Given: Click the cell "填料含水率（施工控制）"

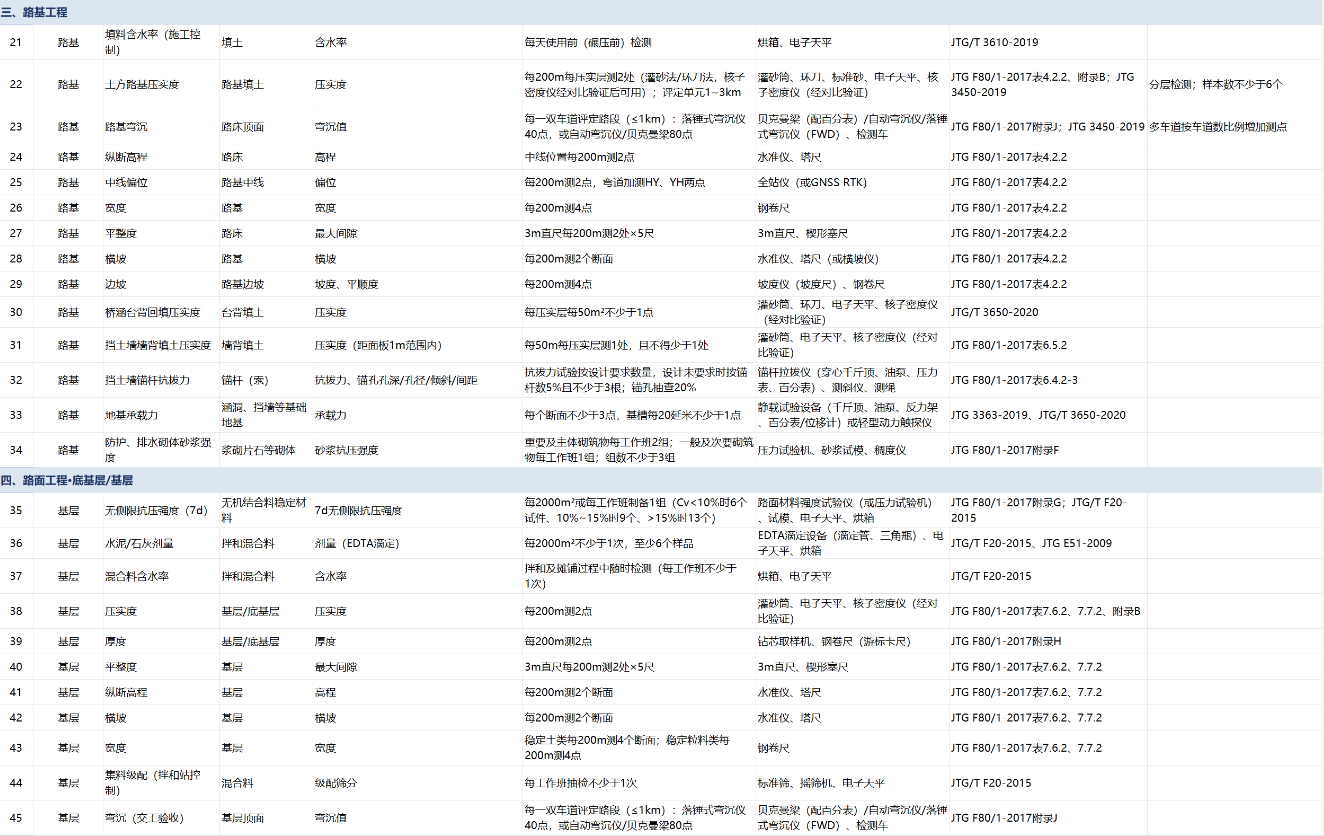Looking at the screenshot, I should click(x=153, y=42).
